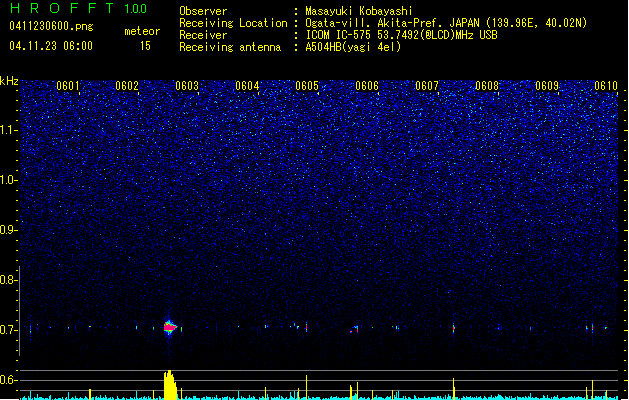Image resolution: width=629 pixels, height=400 pixels.
Task: Click the tall yellow intensity peak cluster
Action: [x=170, y=385]
